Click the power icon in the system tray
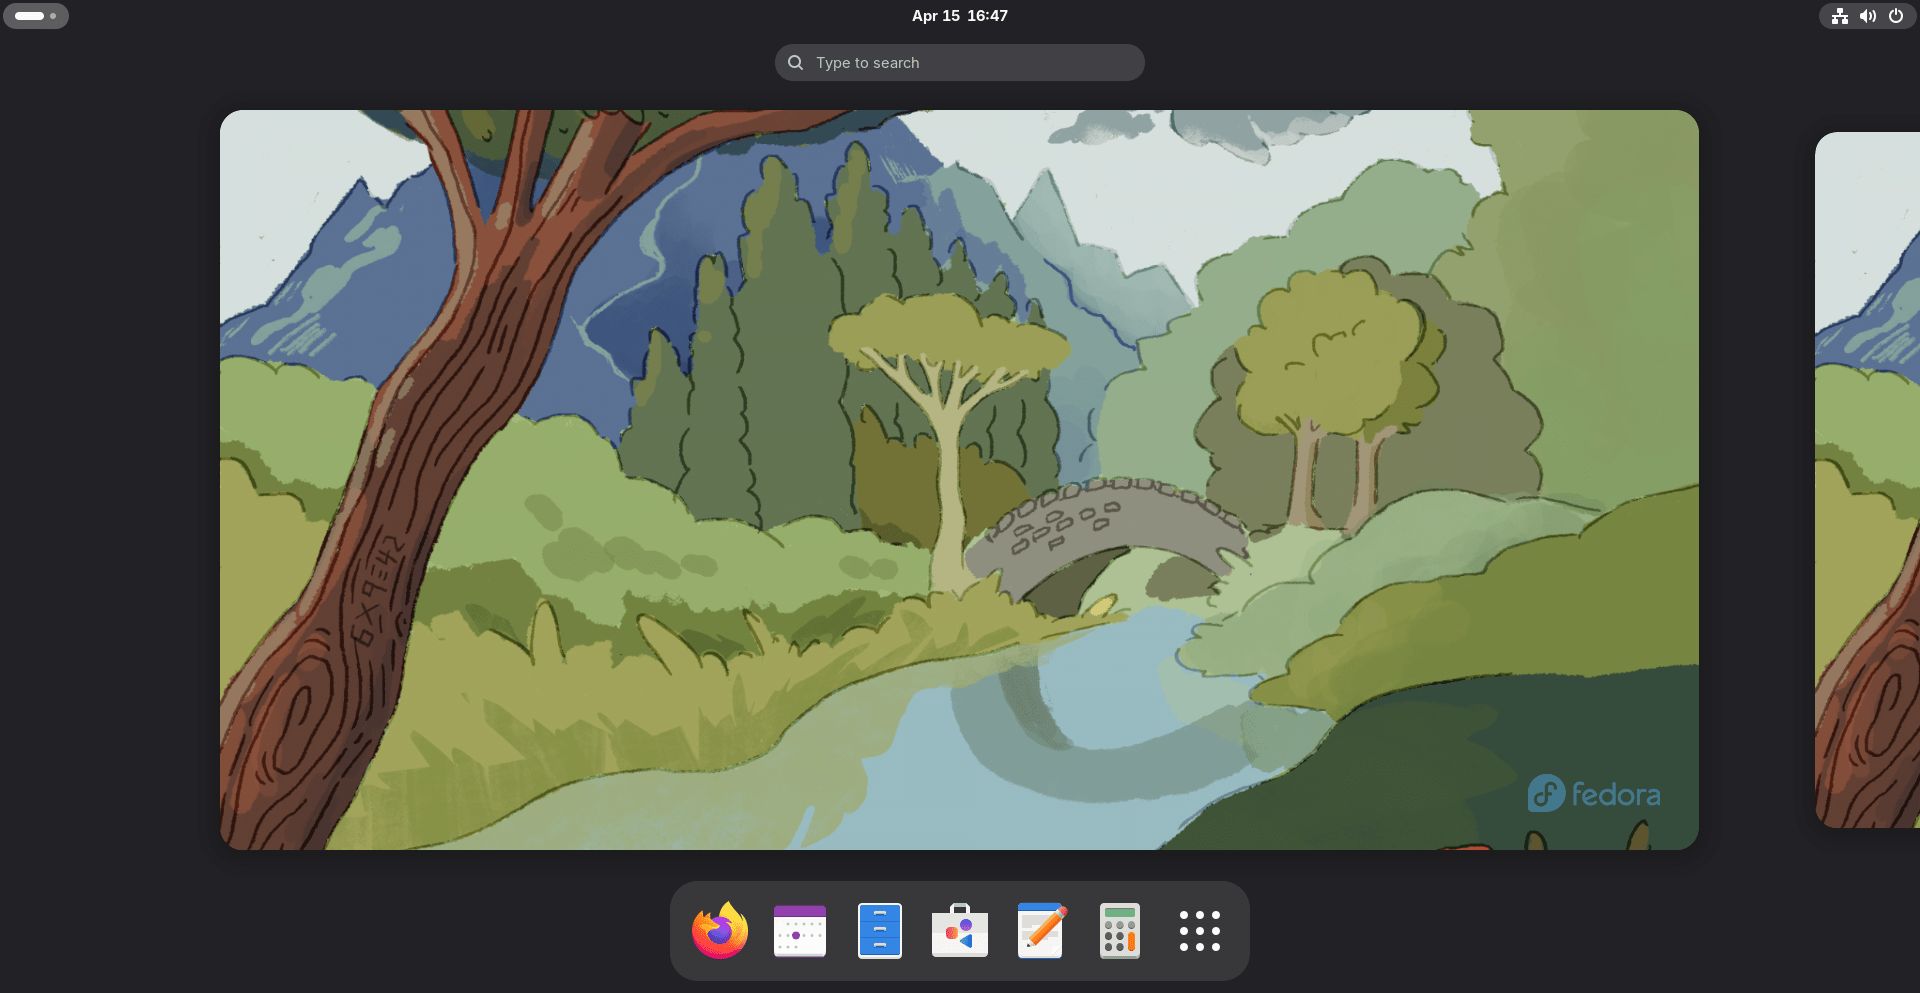1920x993 pixels. click(x=1895, y=16)
